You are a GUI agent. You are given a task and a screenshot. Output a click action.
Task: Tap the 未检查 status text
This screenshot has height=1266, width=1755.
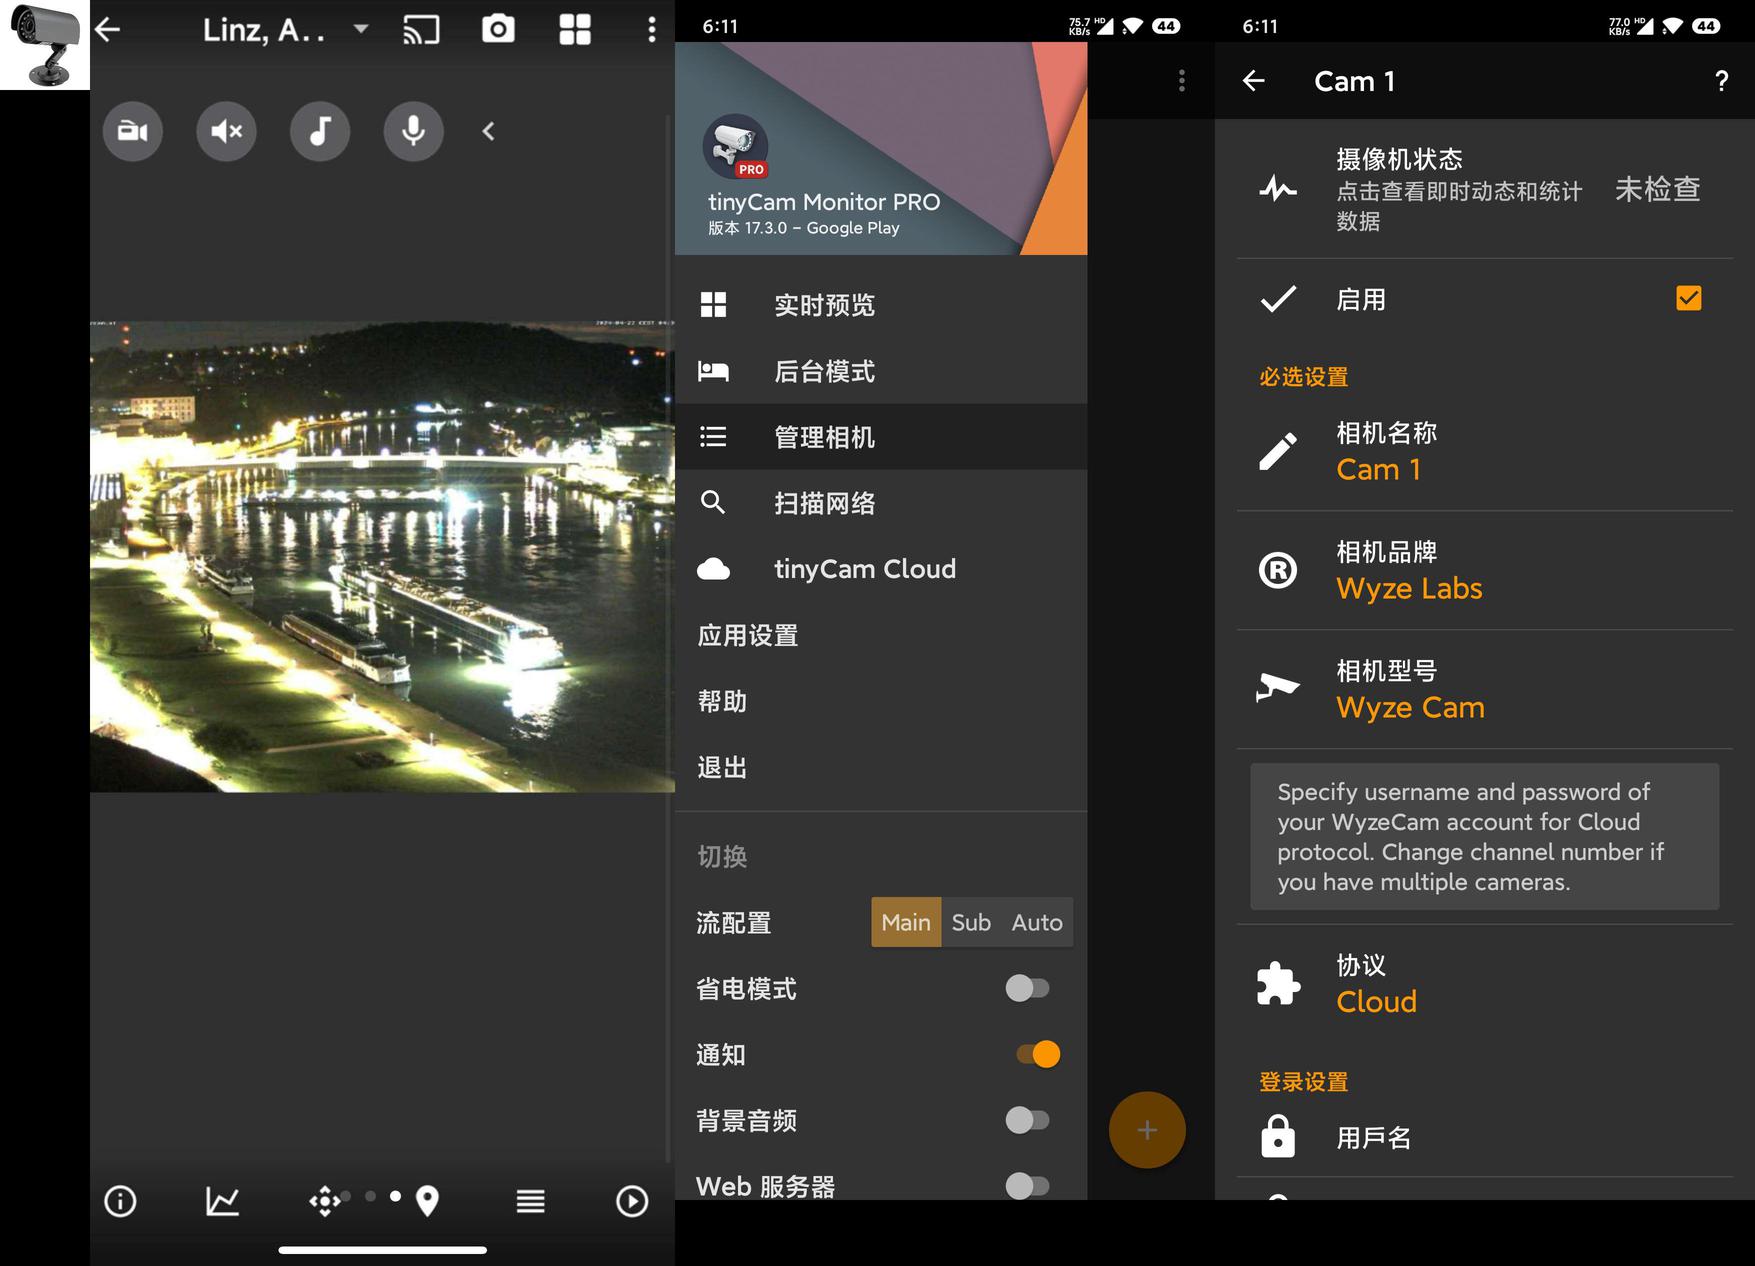1657,189
